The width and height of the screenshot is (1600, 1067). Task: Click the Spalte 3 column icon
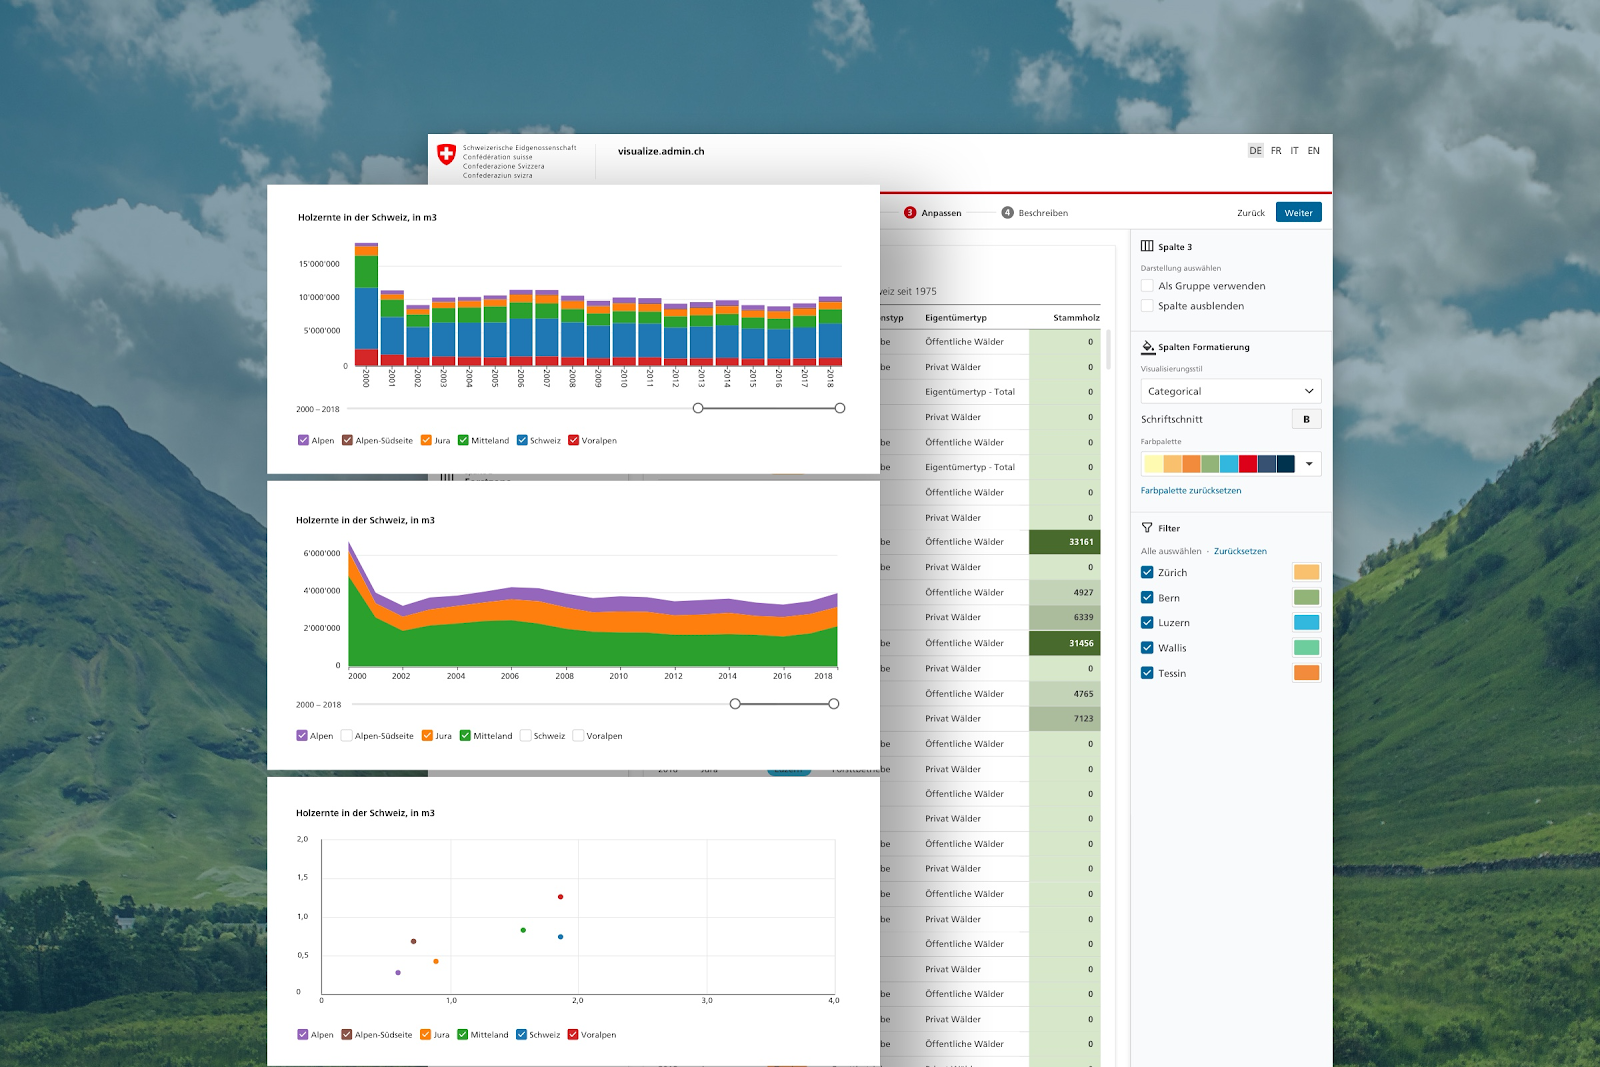click(x=1146, y=246)
